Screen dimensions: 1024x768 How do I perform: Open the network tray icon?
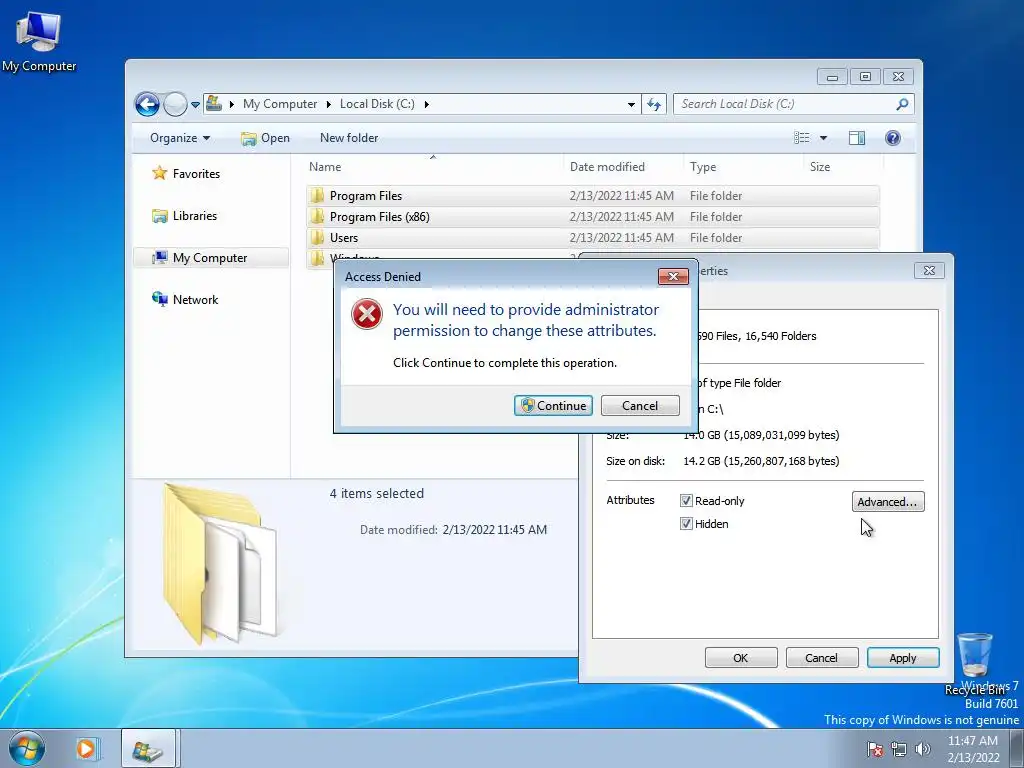[899, 749]
